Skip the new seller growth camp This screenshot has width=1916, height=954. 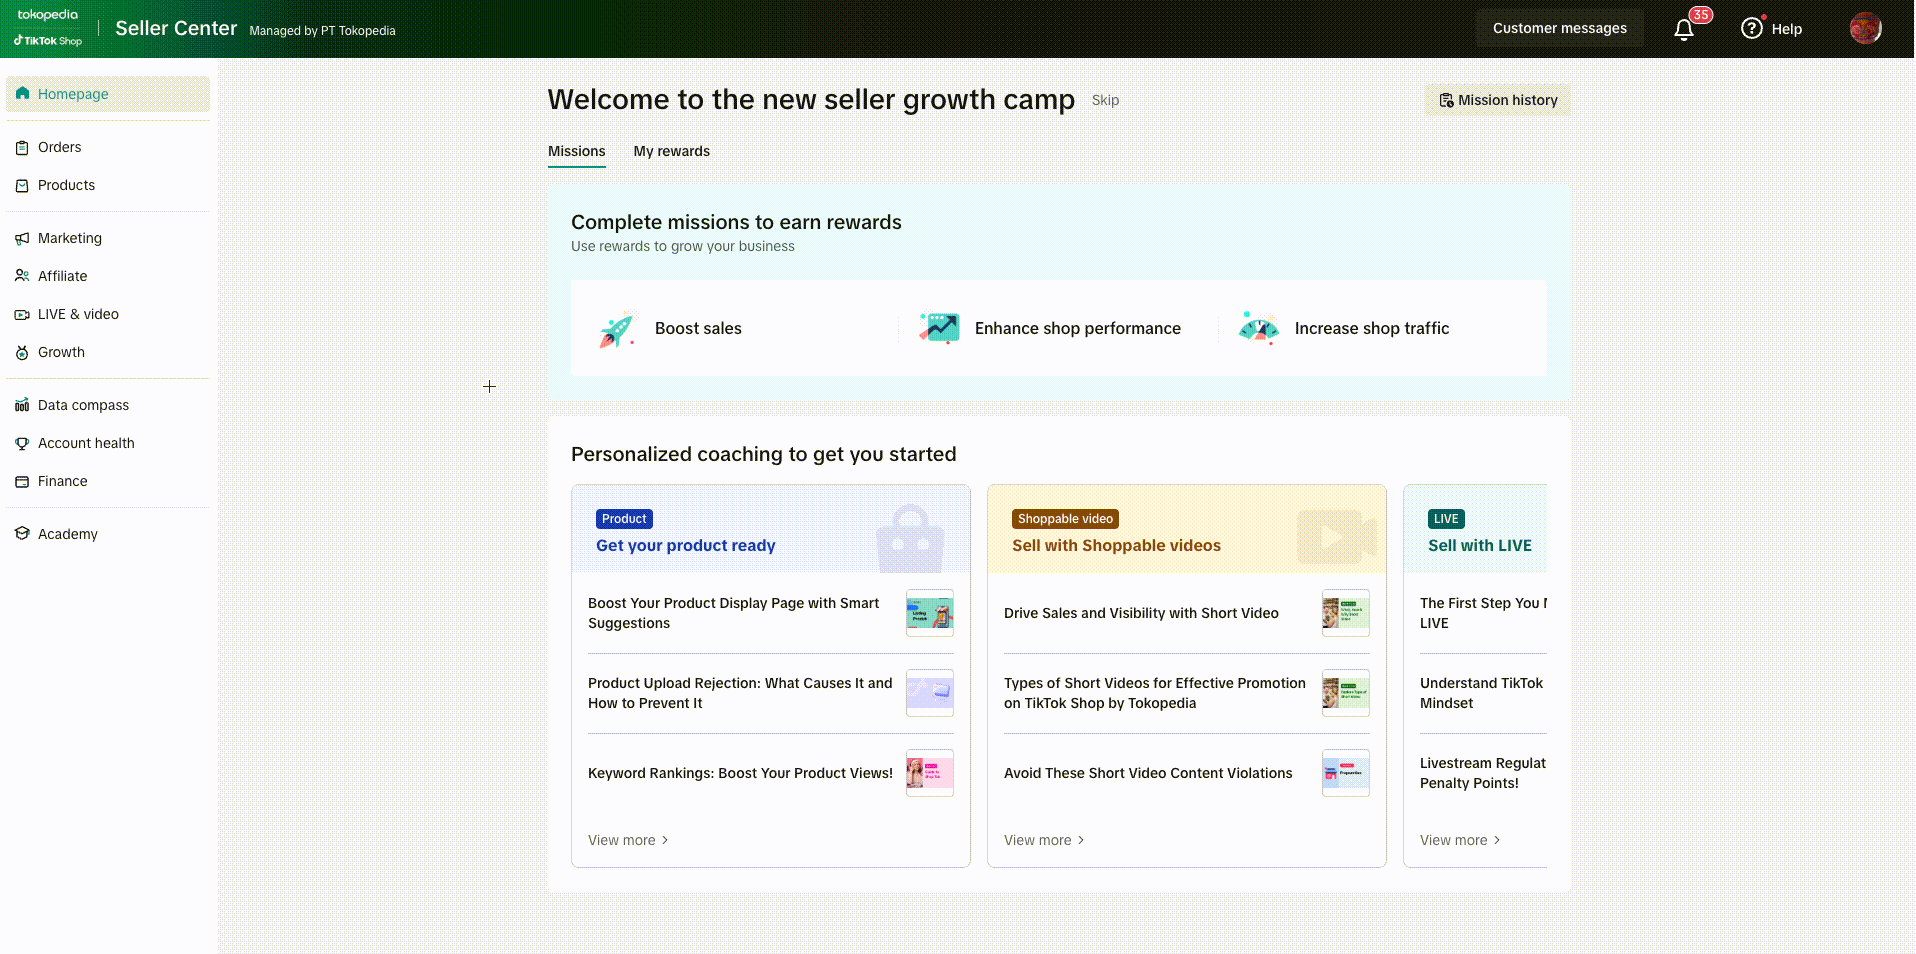point(1105,100)
